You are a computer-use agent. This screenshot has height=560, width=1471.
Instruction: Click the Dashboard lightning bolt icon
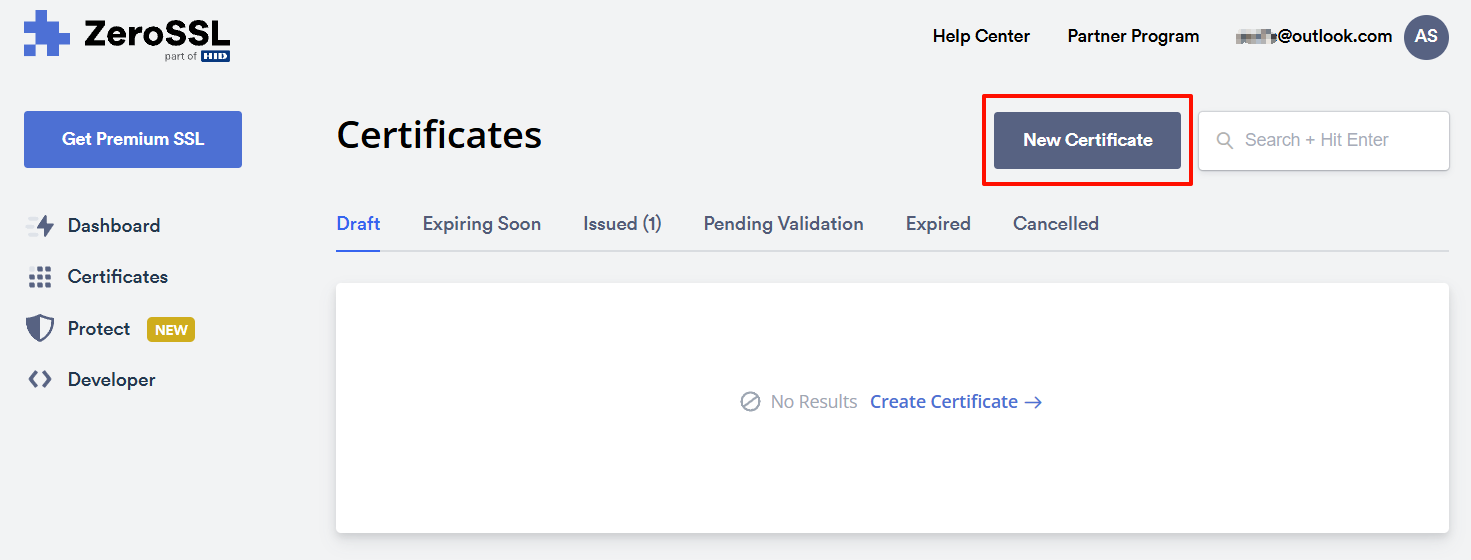[40, 226]
